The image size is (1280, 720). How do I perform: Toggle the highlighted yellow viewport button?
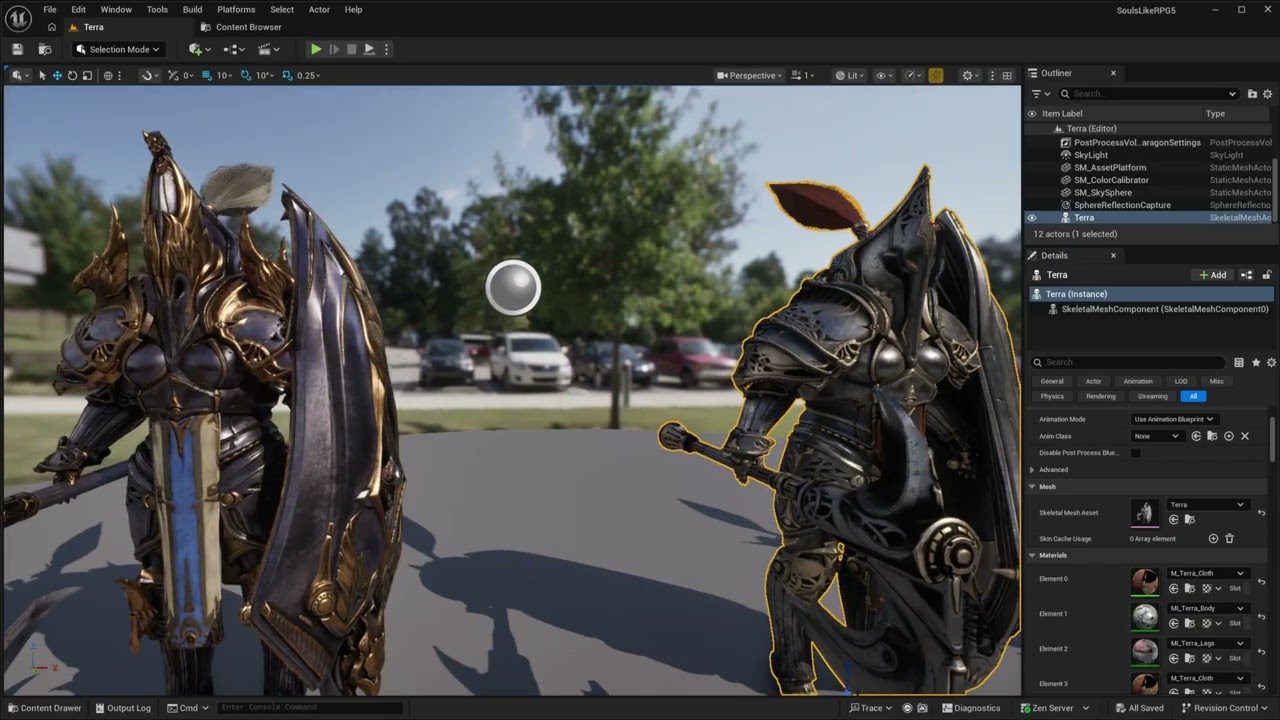(936, 75)
